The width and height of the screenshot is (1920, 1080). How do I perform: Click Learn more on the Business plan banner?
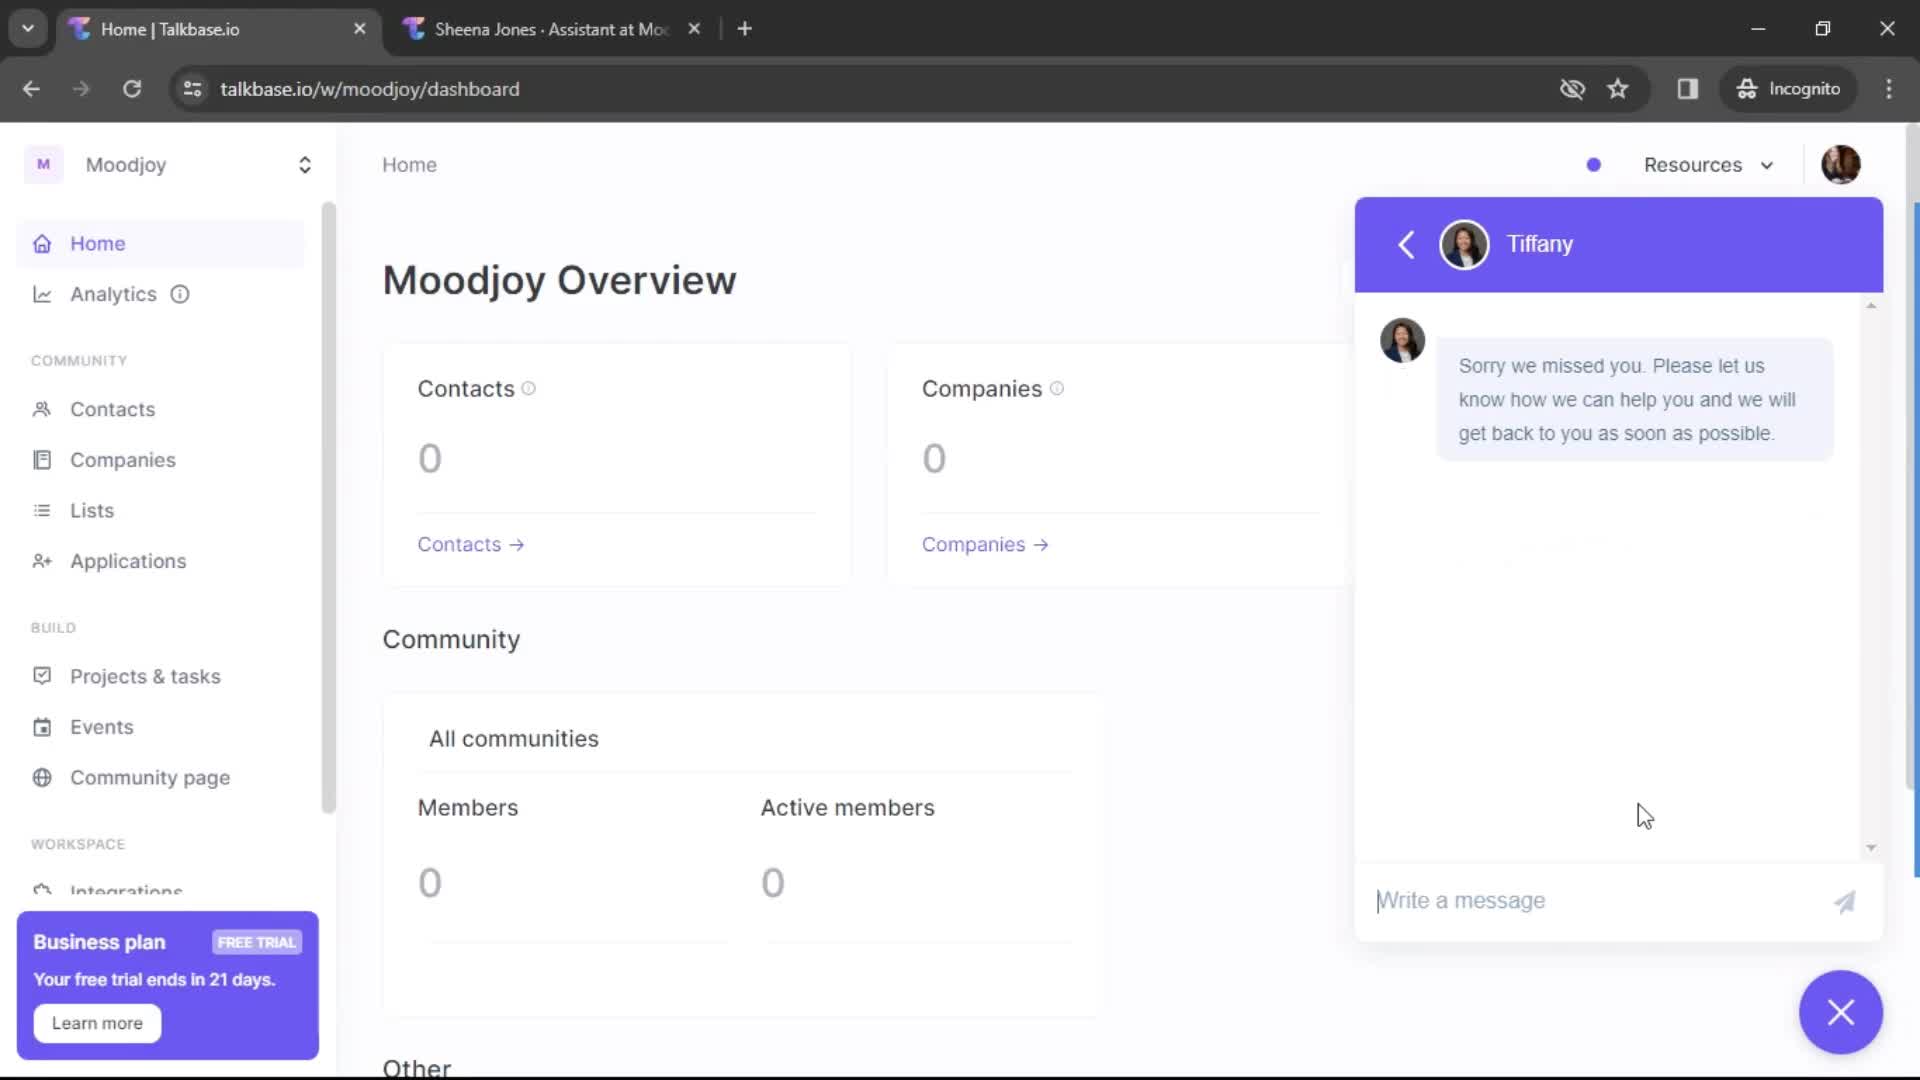coord(96,1023)
